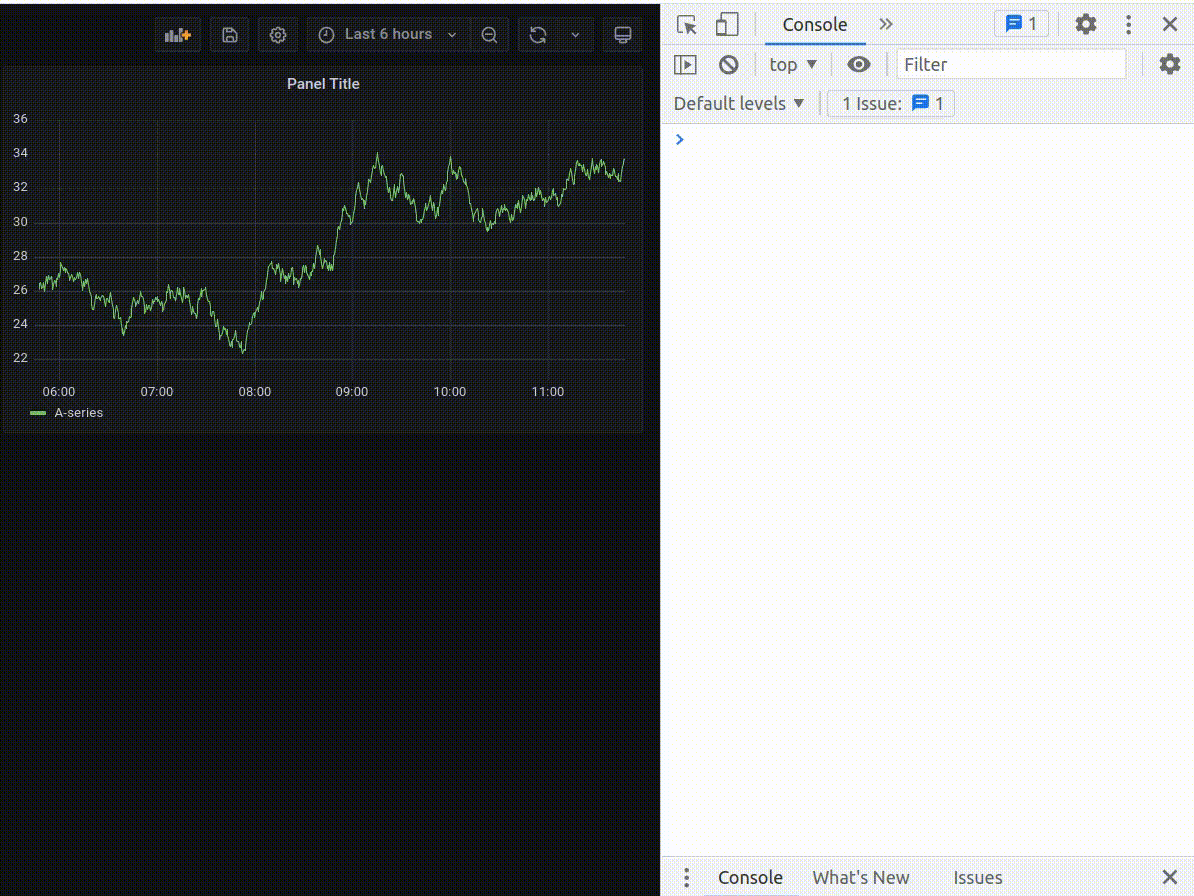Viewport: 1194px width, 896px height.
Task: Toggle the device toolbar in DevTools
Action: click(727, 24)
